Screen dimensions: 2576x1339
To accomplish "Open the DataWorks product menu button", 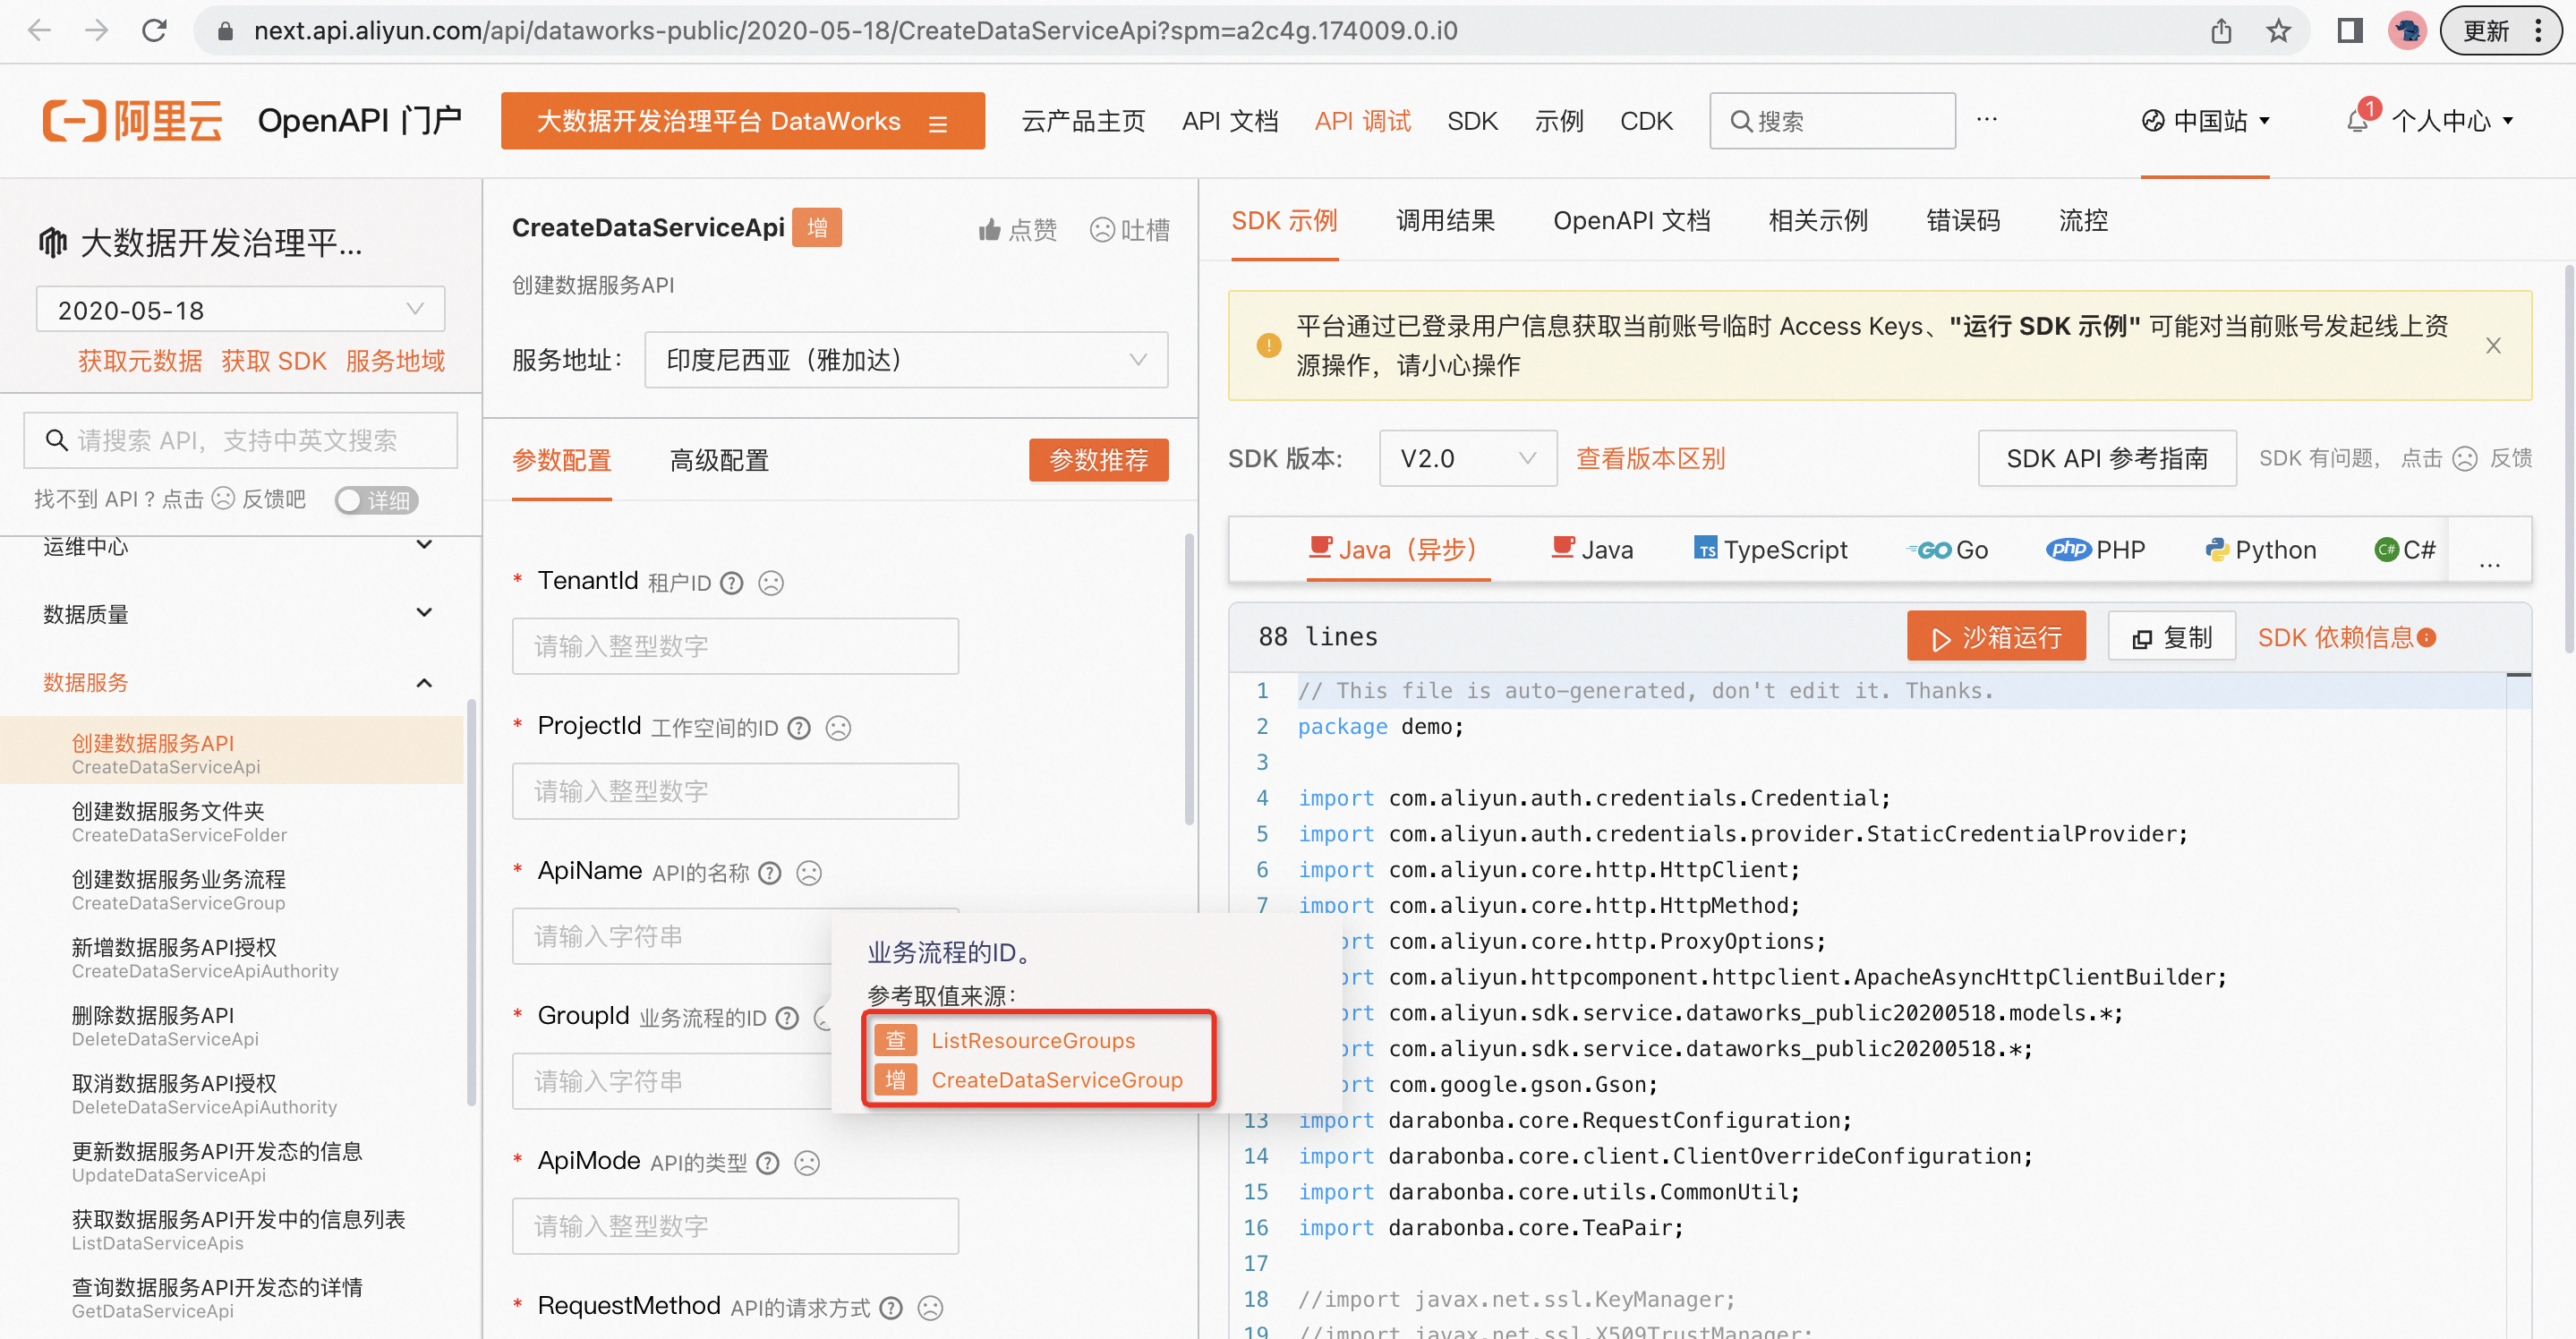I will (742, 121).
